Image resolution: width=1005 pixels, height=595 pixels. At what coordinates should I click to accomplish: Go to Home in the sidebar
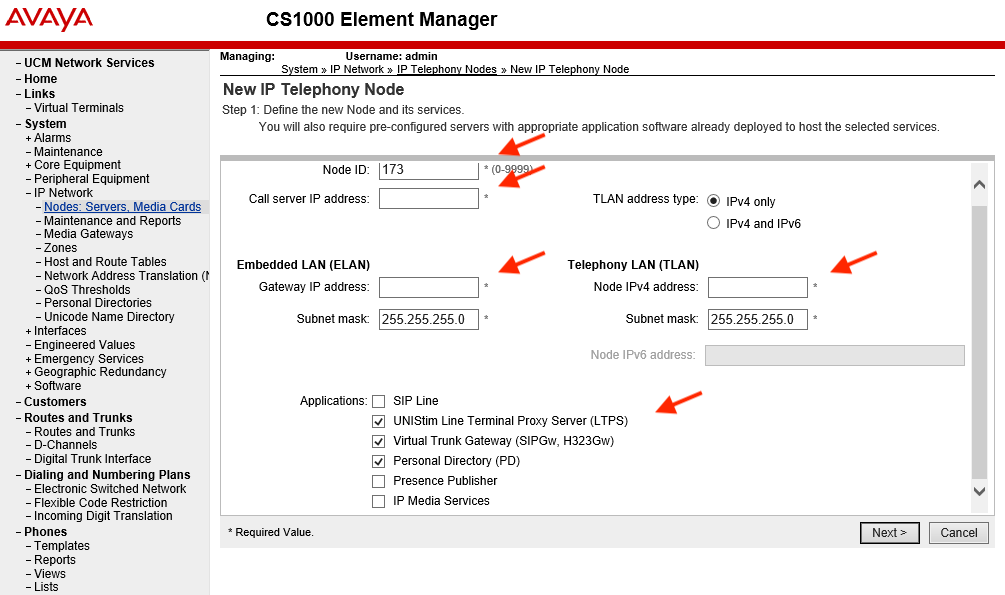pyautogui.click(x=40, y=79)
